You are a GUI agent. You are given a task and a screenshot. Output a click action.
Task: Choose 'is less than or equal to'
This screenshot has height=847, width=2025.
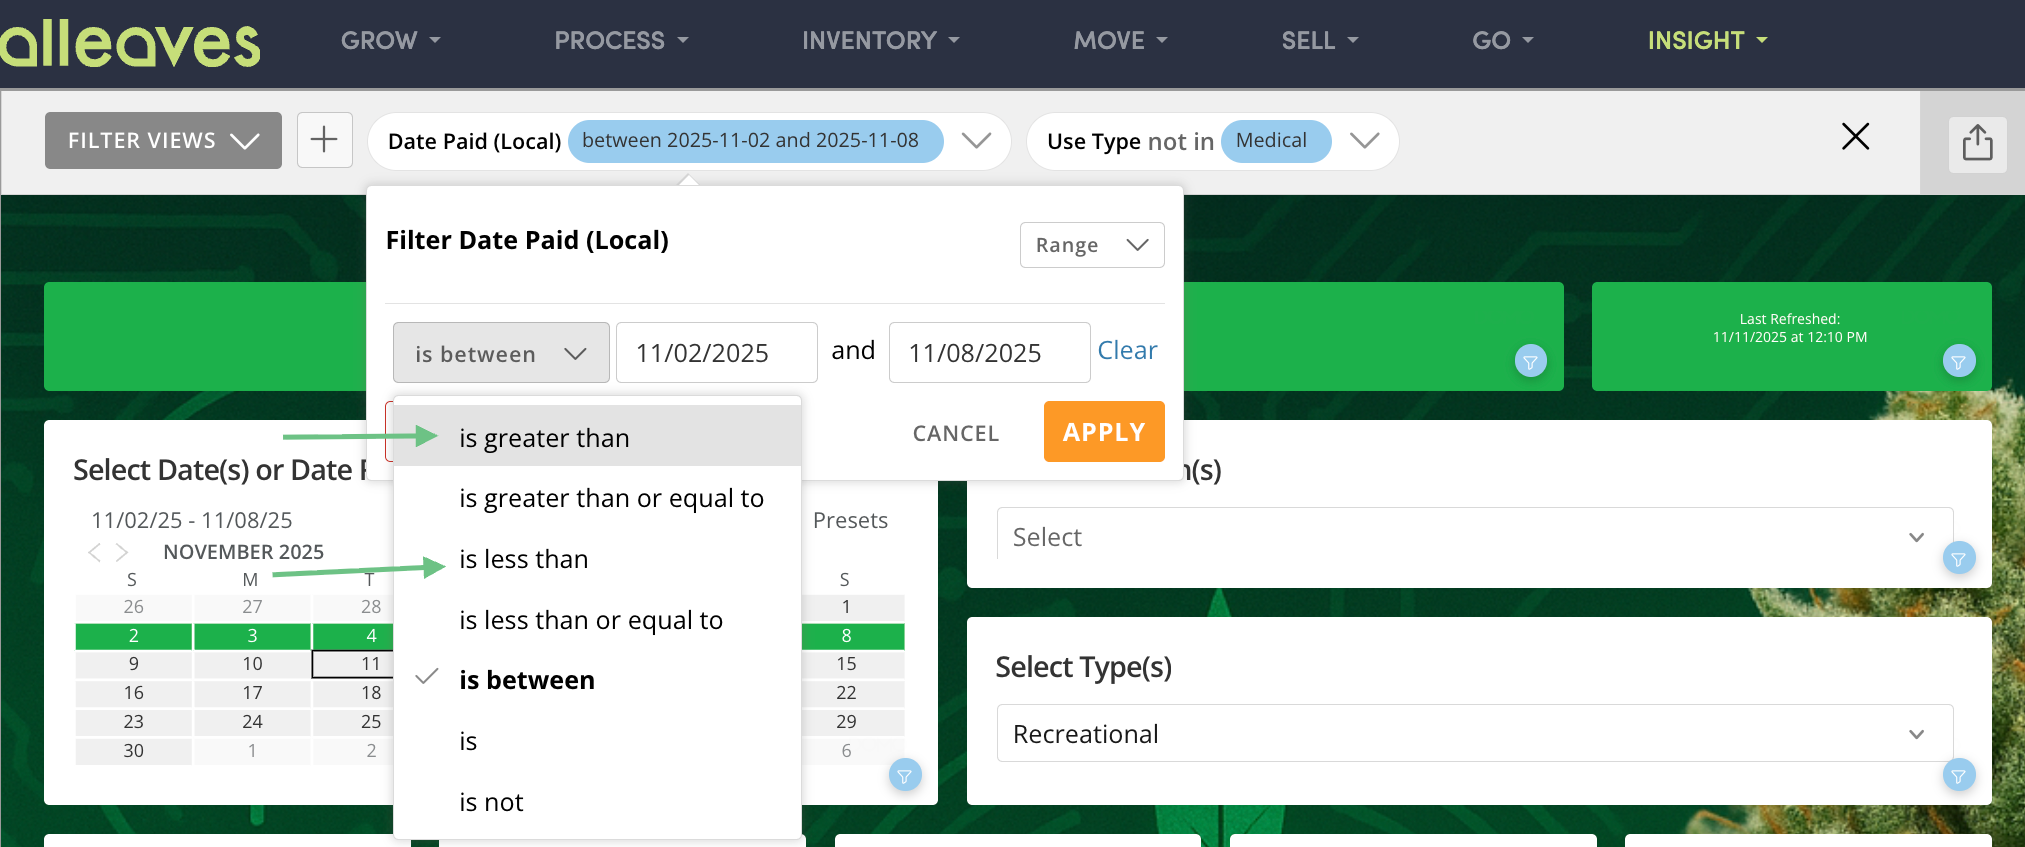click(x=597, y=620)
